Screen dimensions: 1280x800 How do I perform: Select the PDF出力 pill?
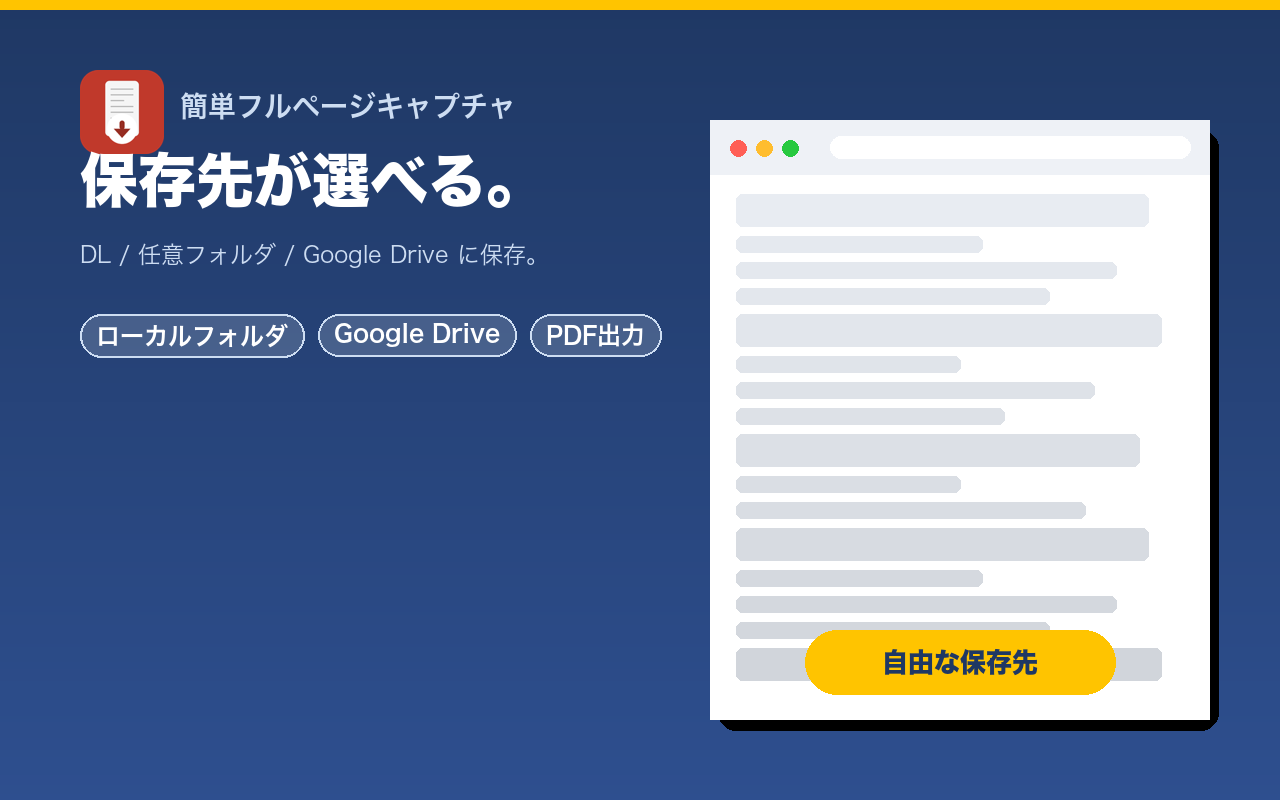596,336
